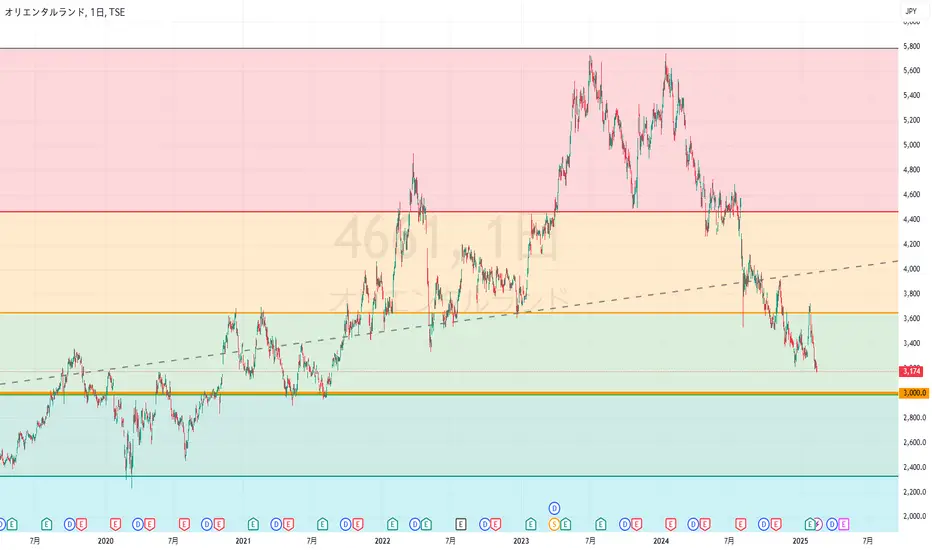Image resolution: width=932 pixels, height=550 pixels.
Task: Open the purple E upcoming earnings marker
Action: (843, 524)
